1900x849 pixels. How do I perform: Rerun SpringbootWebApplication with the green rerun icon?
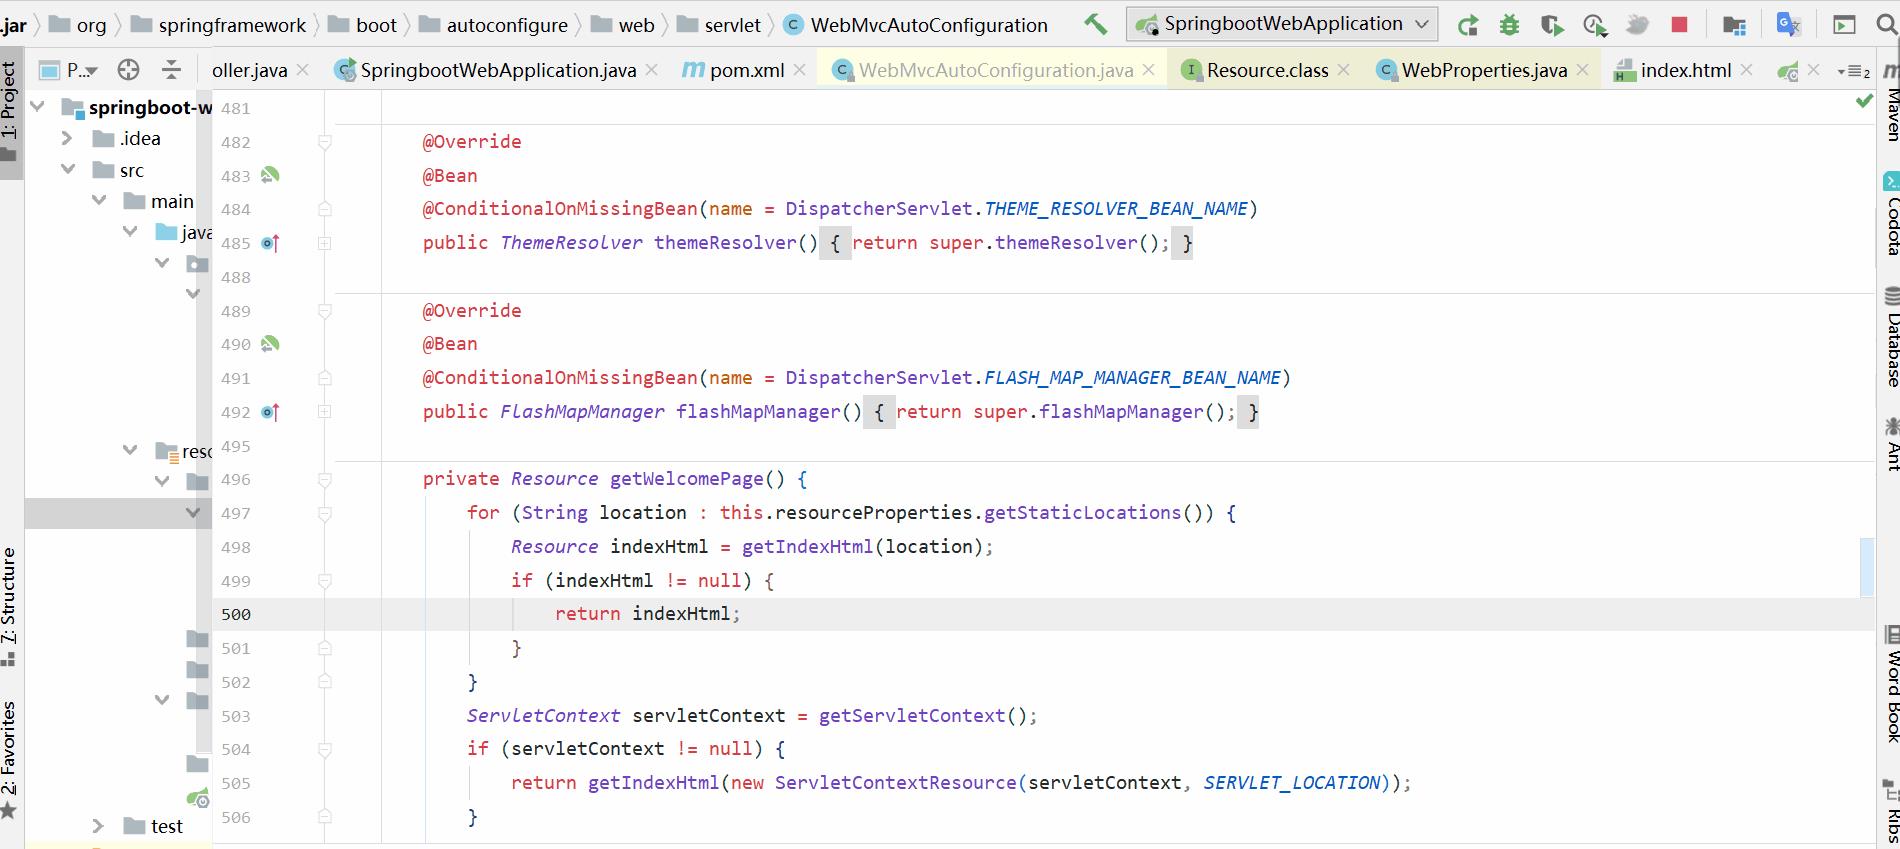(x=1467, y=25)
